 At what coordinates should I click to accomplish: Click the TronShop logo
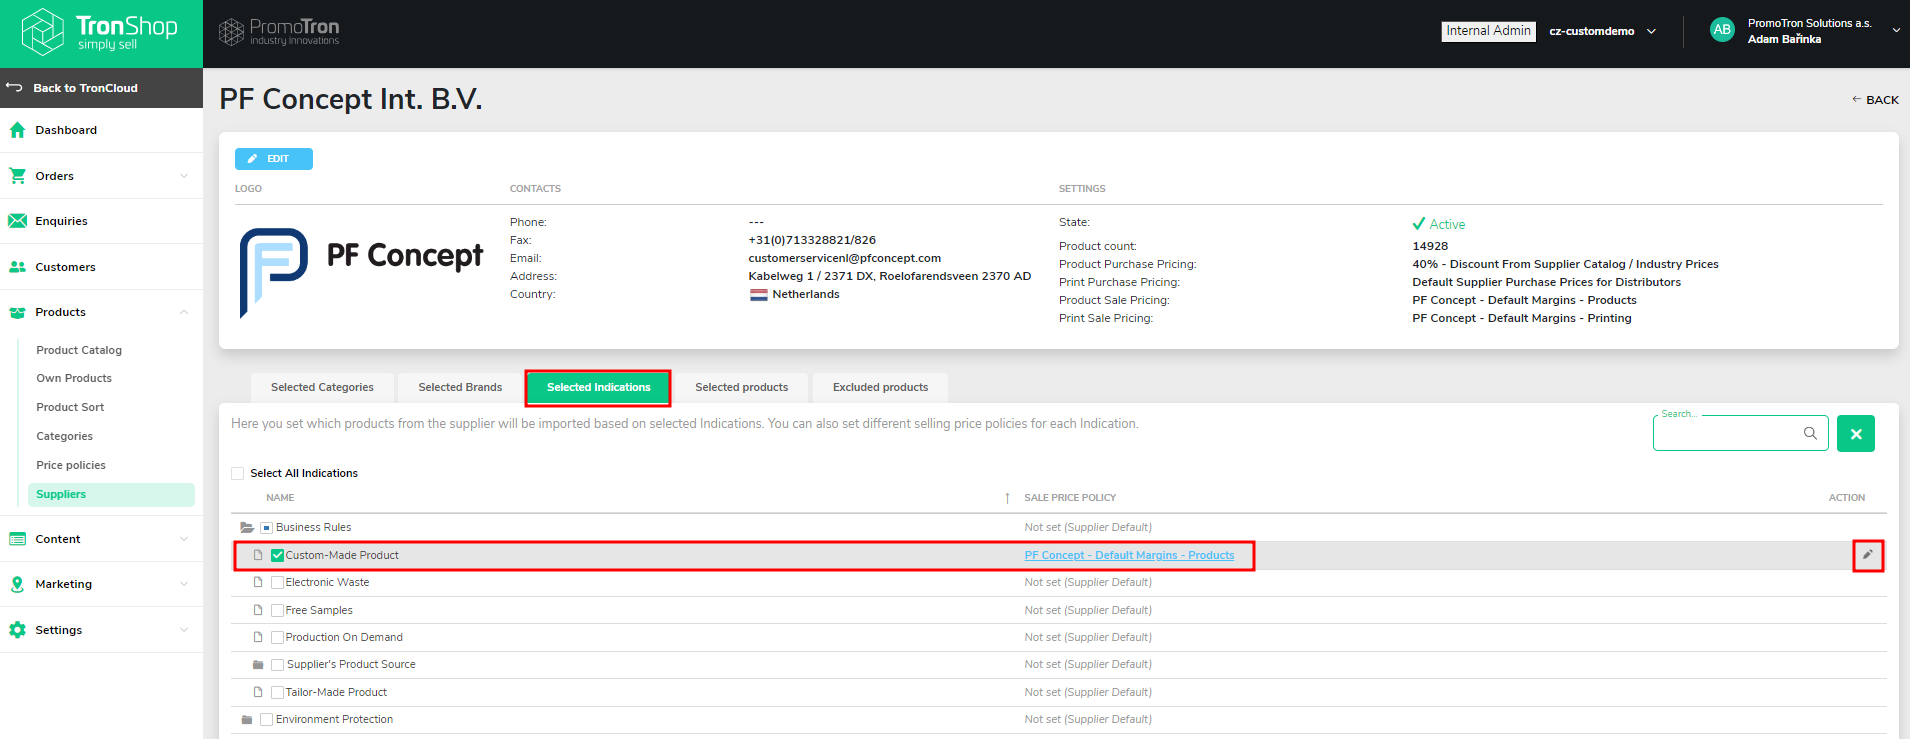tap(100, 31)
